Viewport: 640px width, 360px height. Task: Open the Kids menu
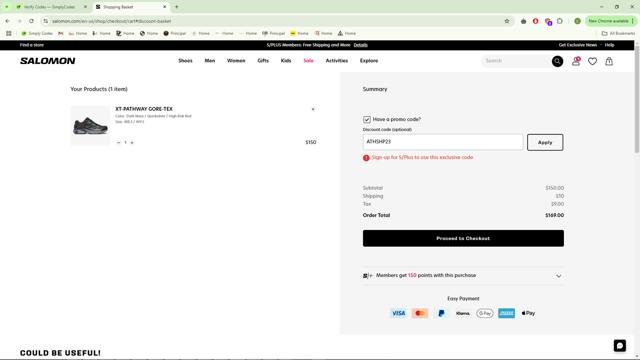(x=286, y=61)
